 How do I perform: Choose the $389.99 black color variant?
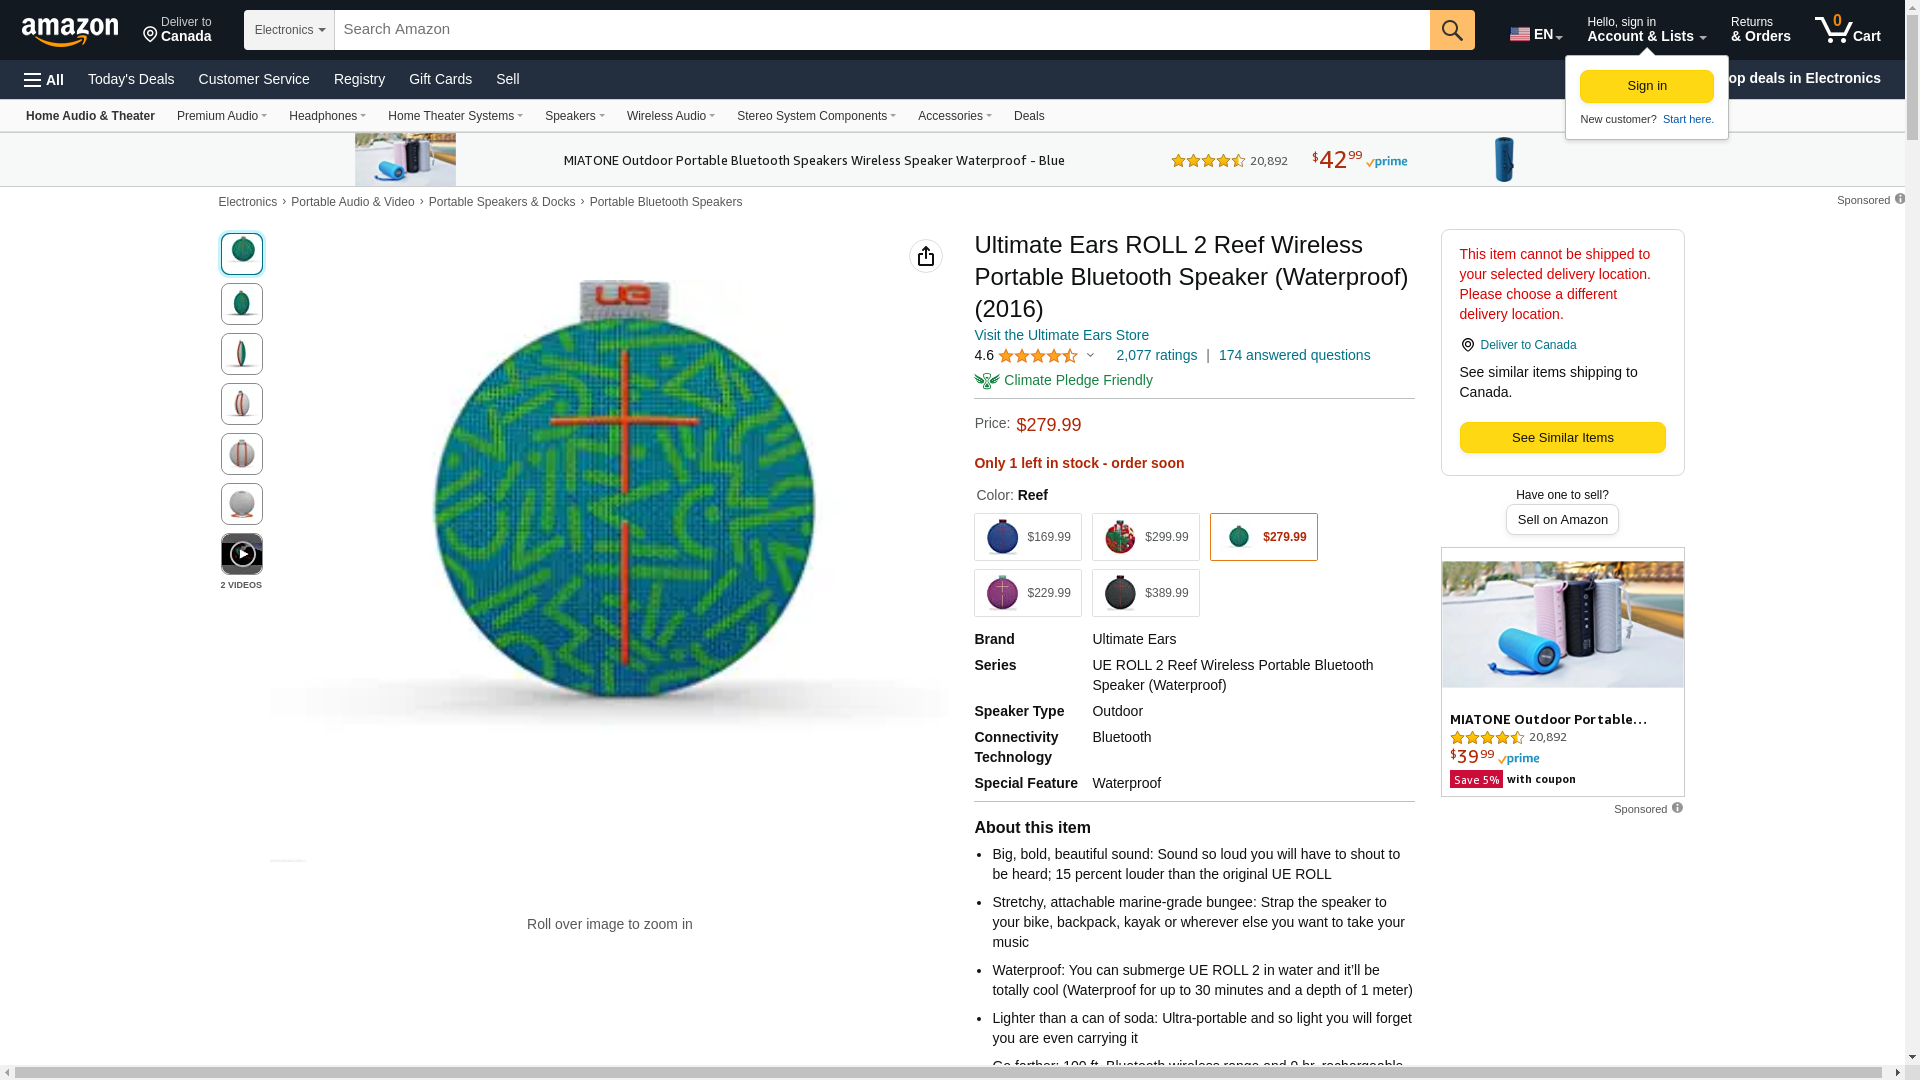click(x=1145, y=593)
